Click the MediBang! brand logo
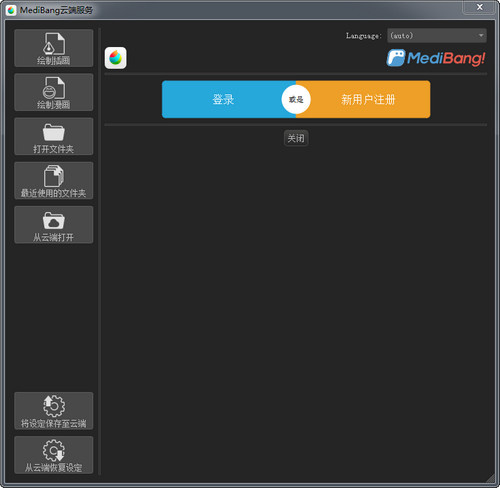 [x=436, y=58]
